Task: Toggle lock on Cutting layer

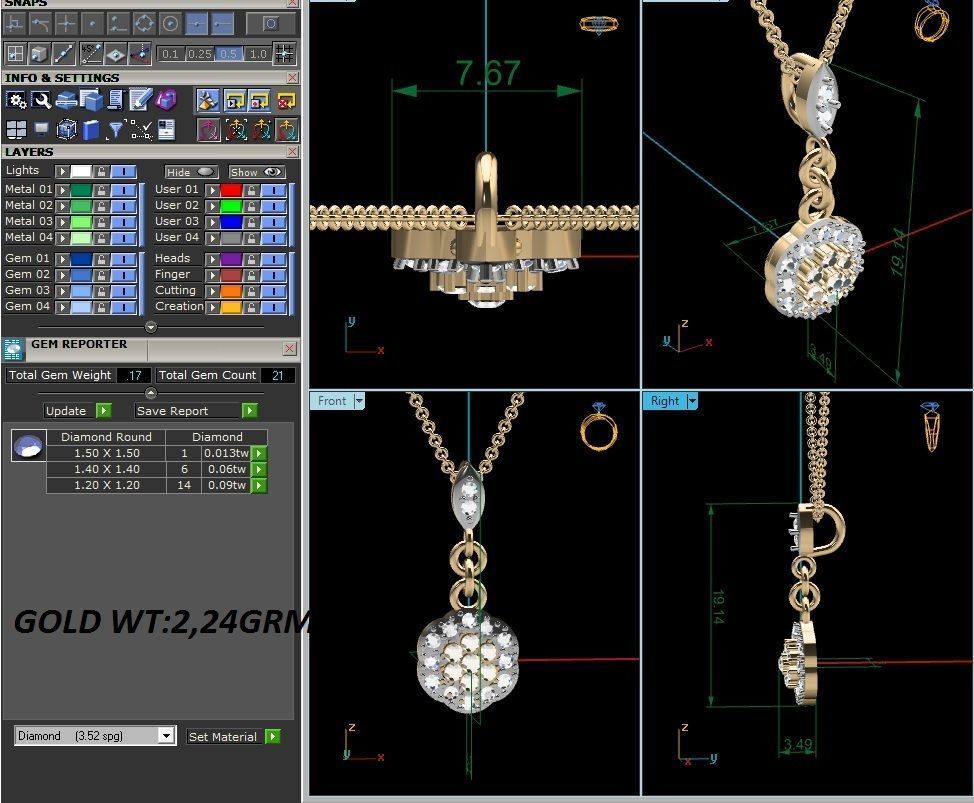Action: coord(251,291)
